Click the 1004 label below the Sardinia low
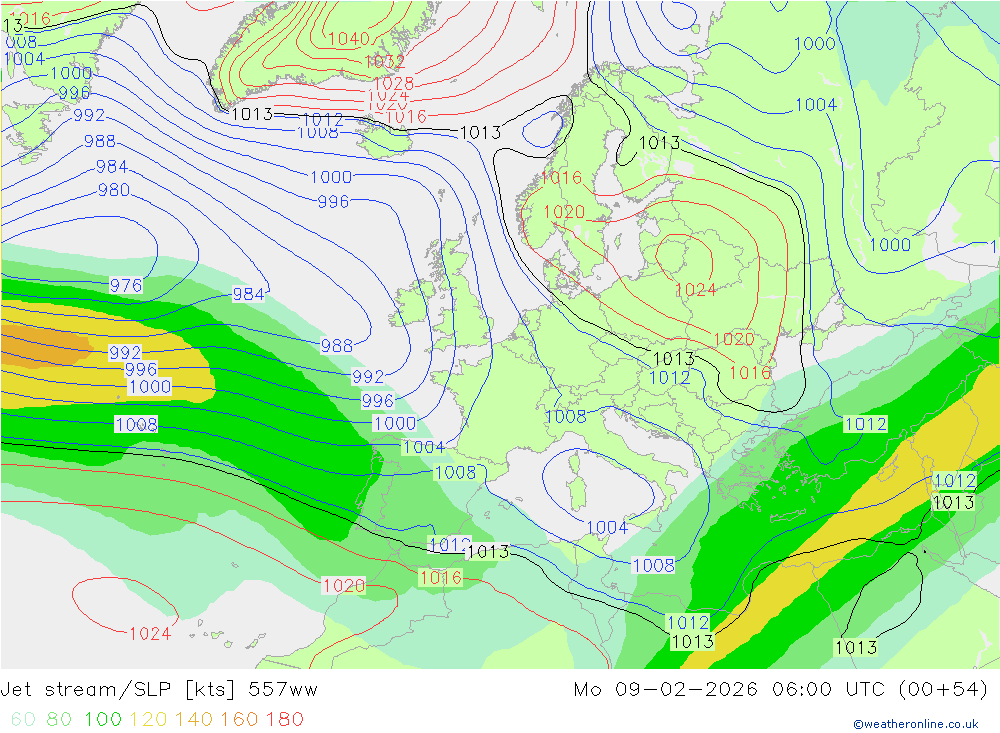This screenshot has height=733, width=1000. (x=607, y=528)
